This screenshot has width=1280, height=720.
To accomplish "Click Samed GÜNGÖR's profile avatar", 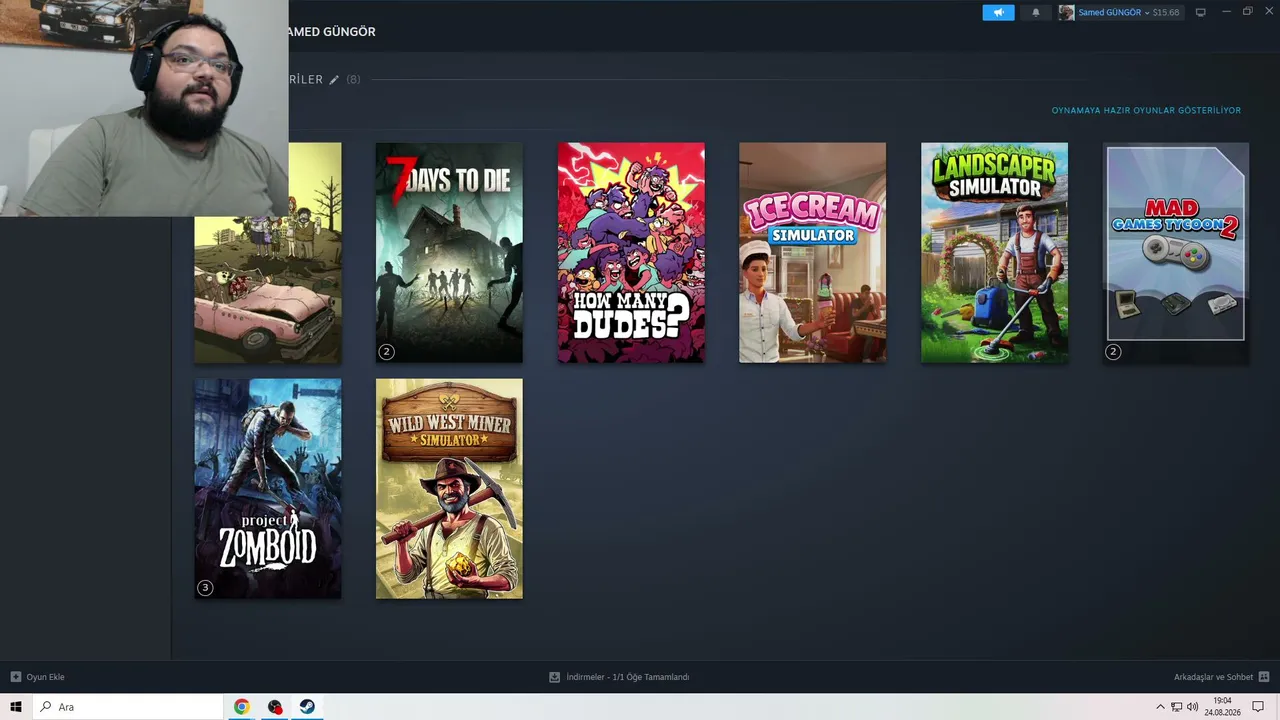I will click(1067, 12).
